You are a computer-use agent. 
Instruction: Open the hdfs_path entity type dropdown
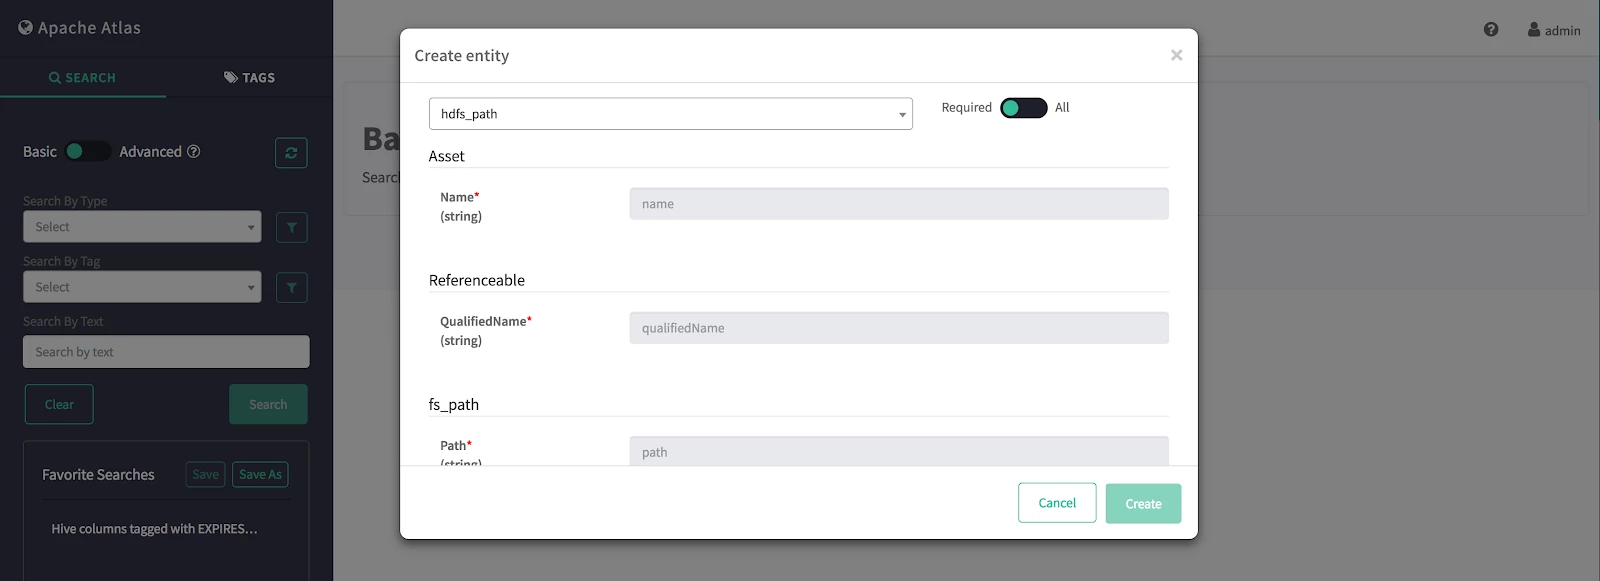(x=670, y=114)
